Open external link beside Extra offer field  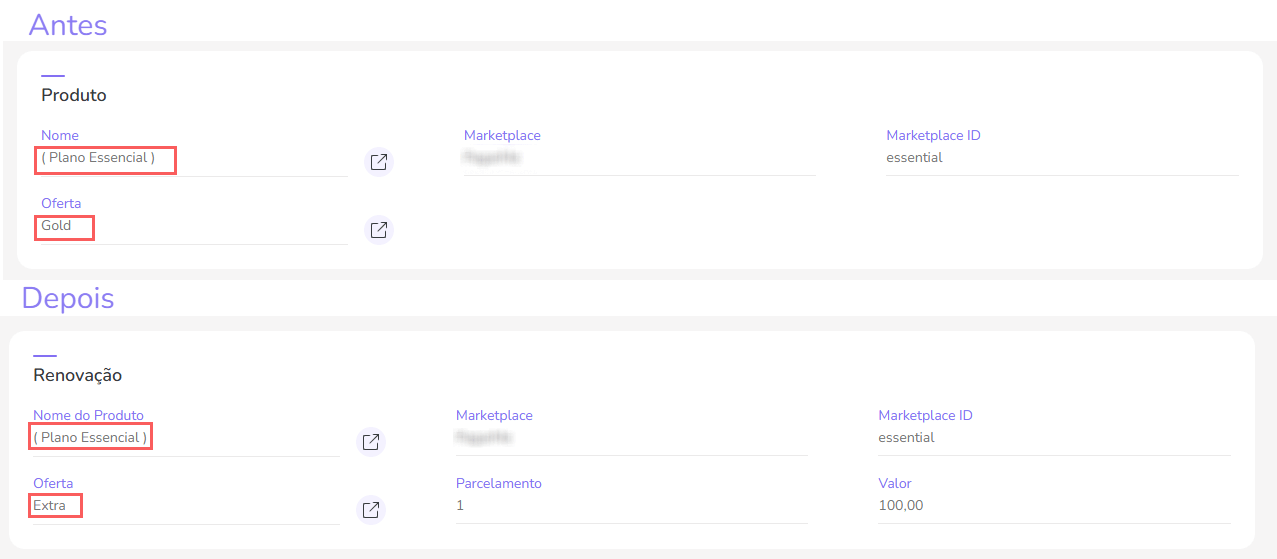[371, 510]
